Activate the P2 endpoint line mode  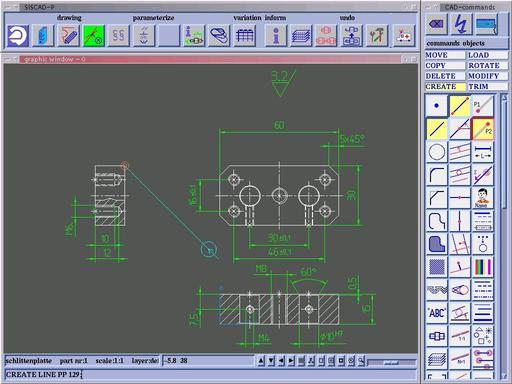(483, 129)
